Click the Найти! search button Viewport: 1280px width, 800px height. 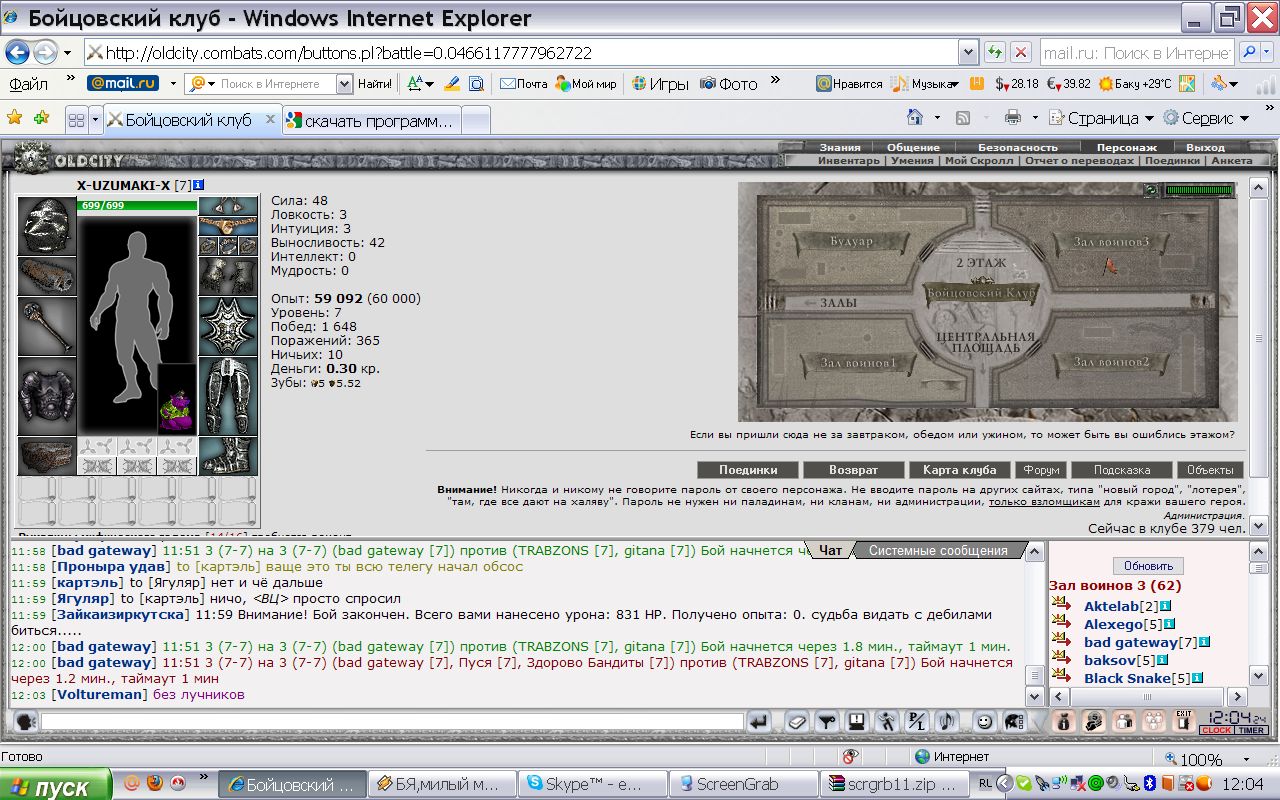click(x=374, y=84)
